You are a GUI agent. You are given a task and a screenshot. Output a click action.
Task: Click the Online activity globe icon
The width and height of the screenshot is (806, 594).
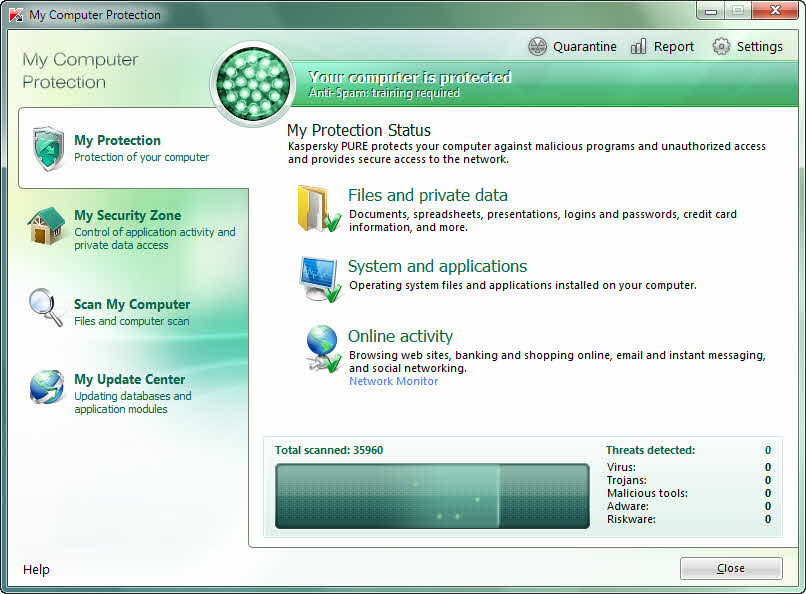[323, 349]
